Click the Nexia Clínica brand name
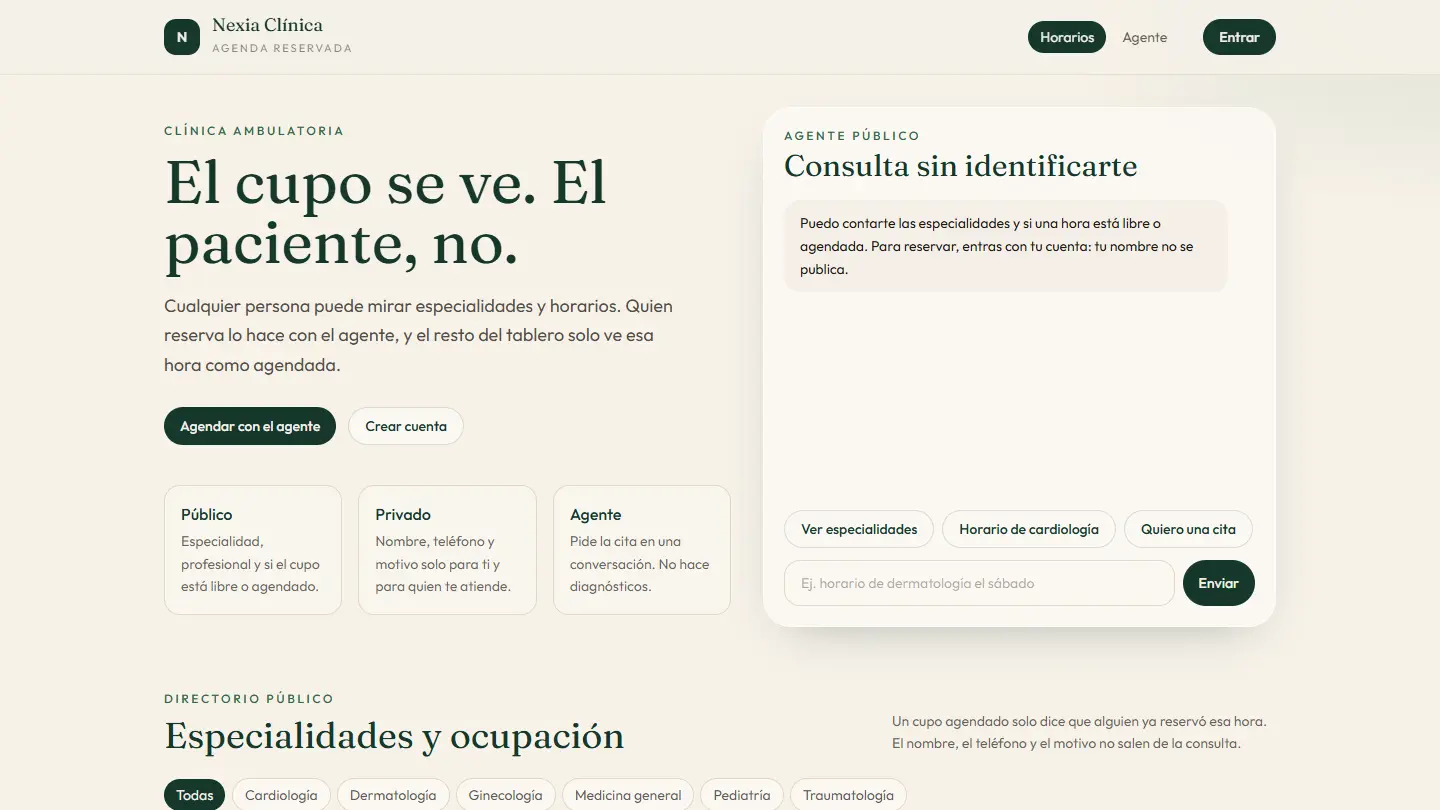 tap(267, 26)
